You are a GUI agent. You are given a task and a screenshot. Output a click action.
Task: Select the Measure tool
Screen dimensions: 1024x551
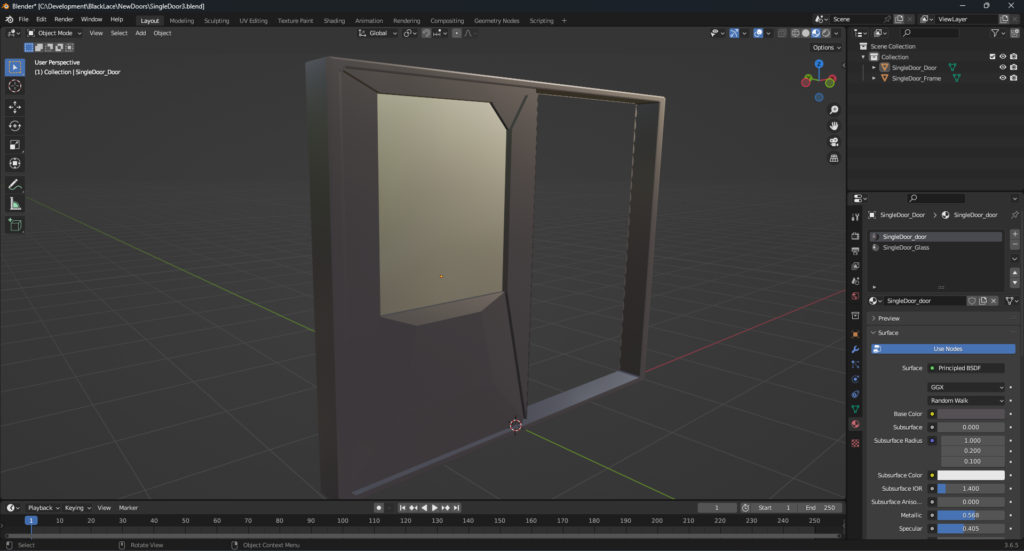coord(15,204)
